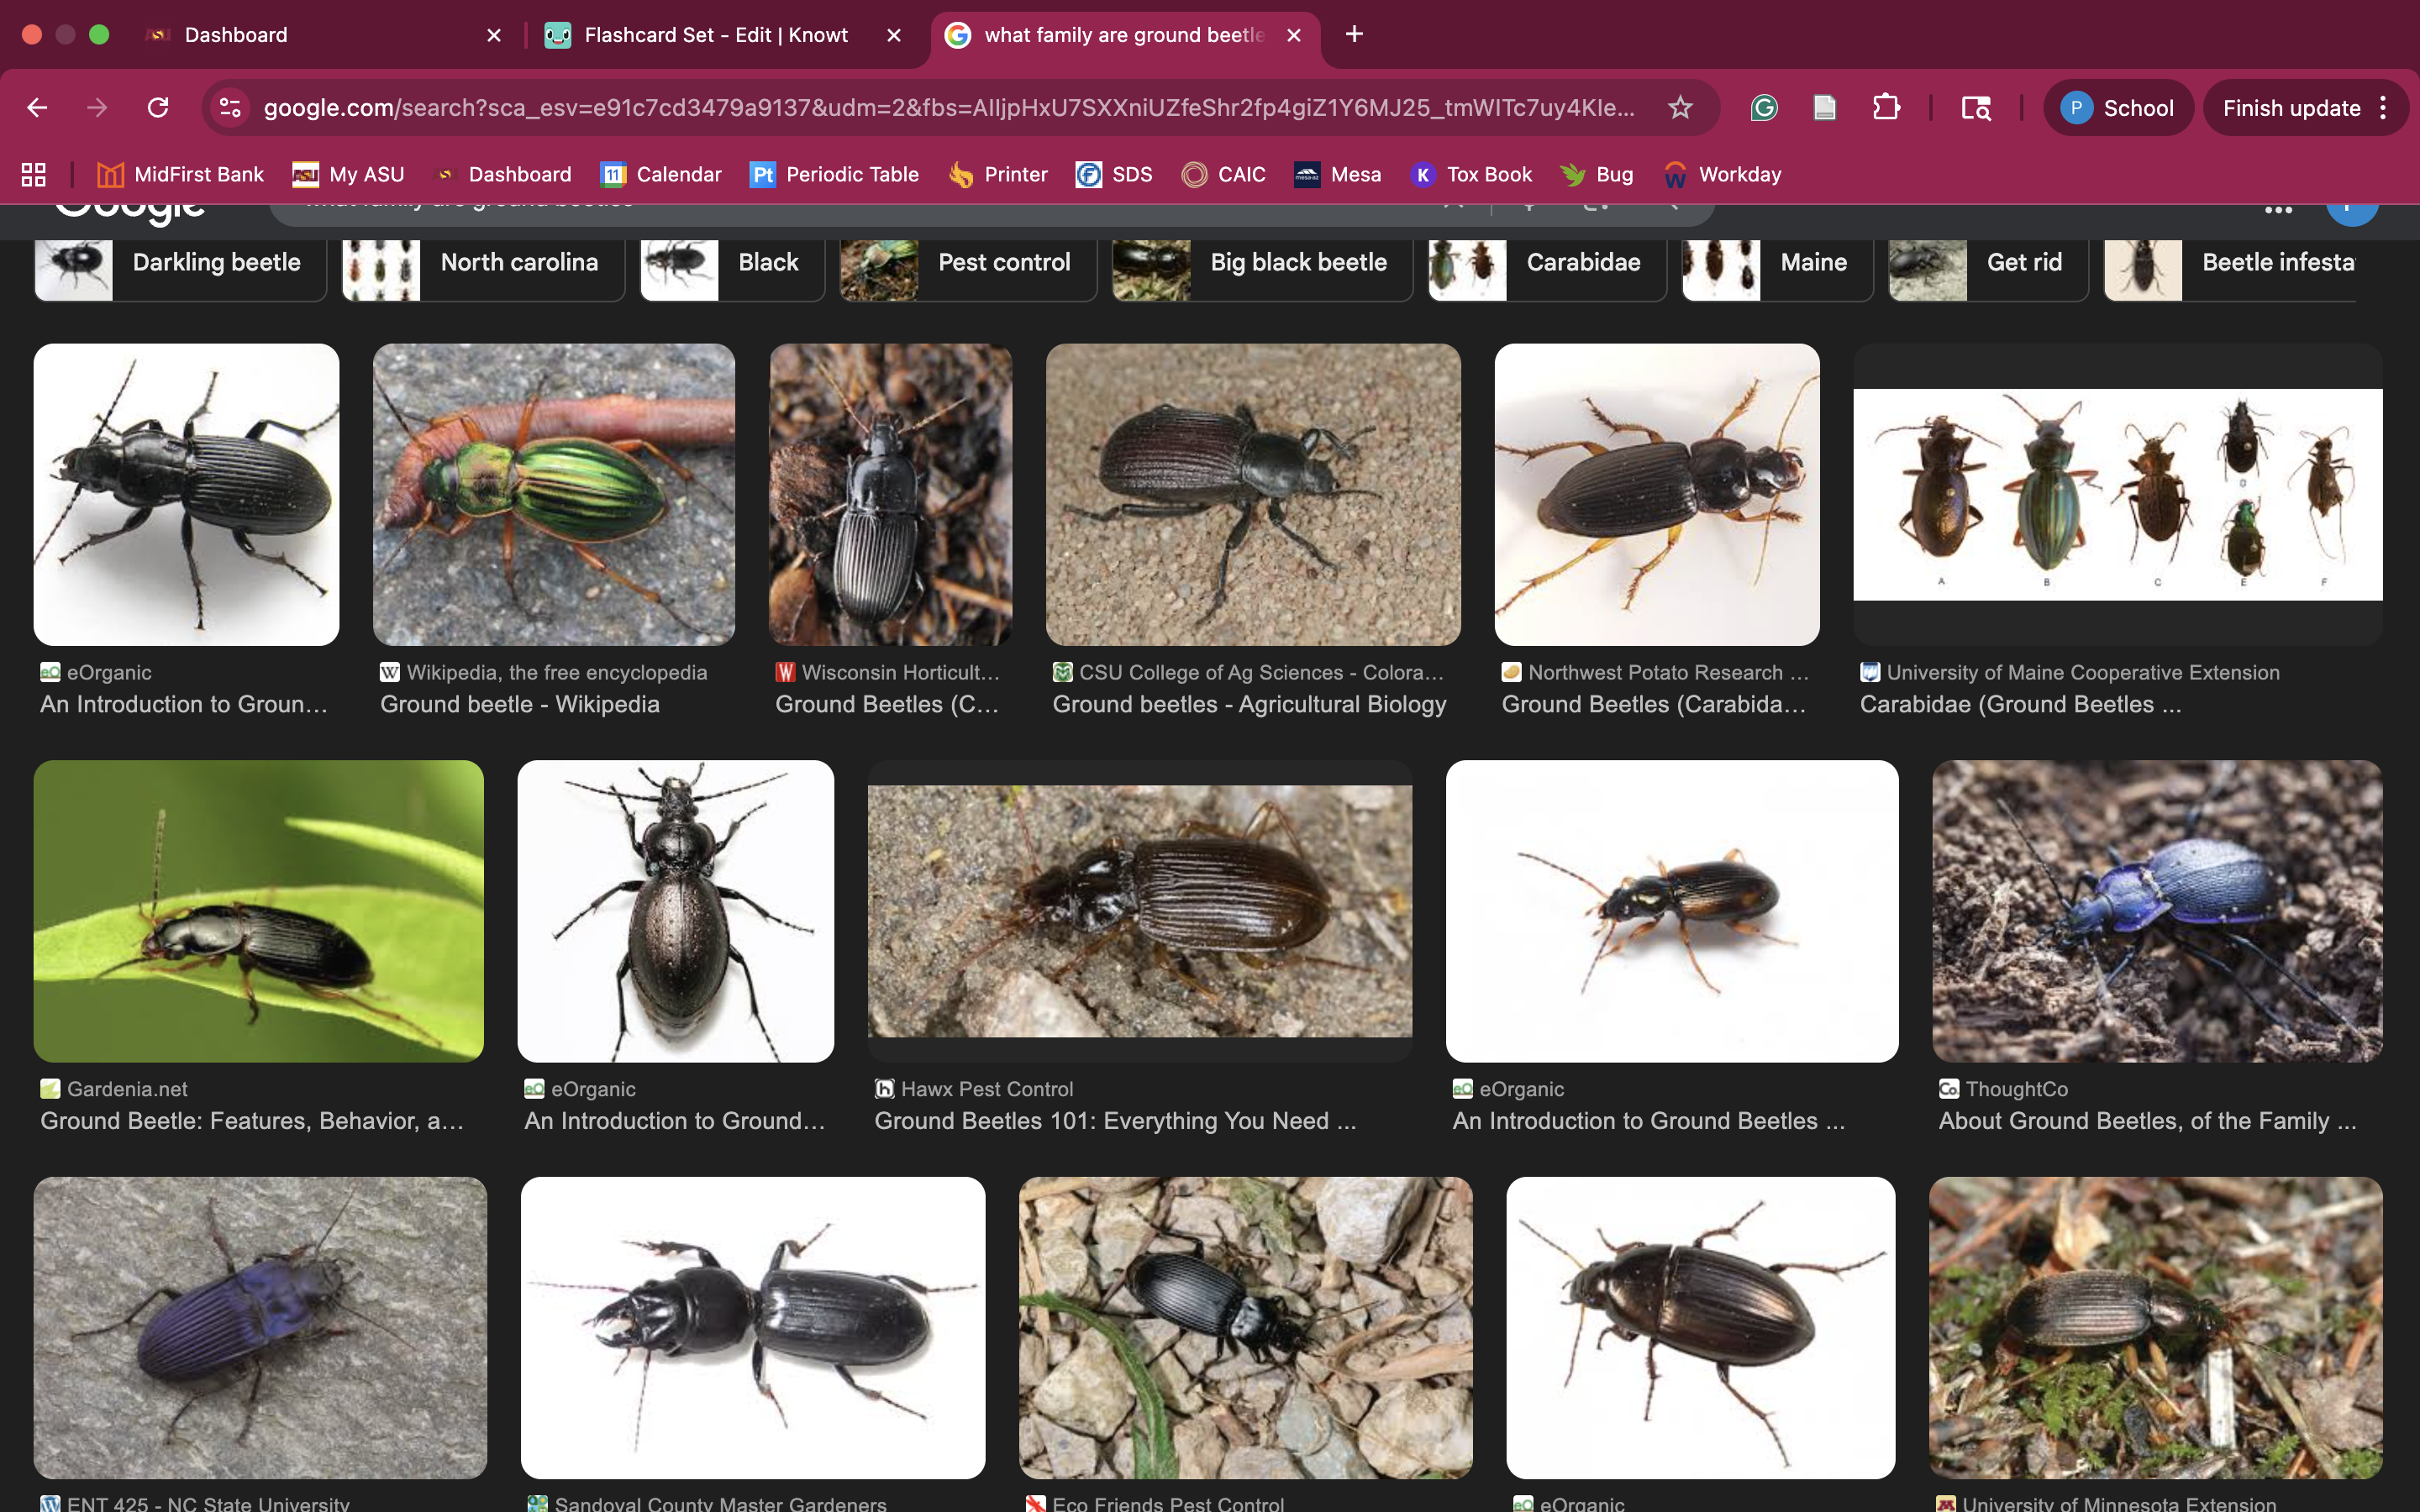Open the Periodic Table bookmark
The image size is (2420, 1512).
point(834,175)
